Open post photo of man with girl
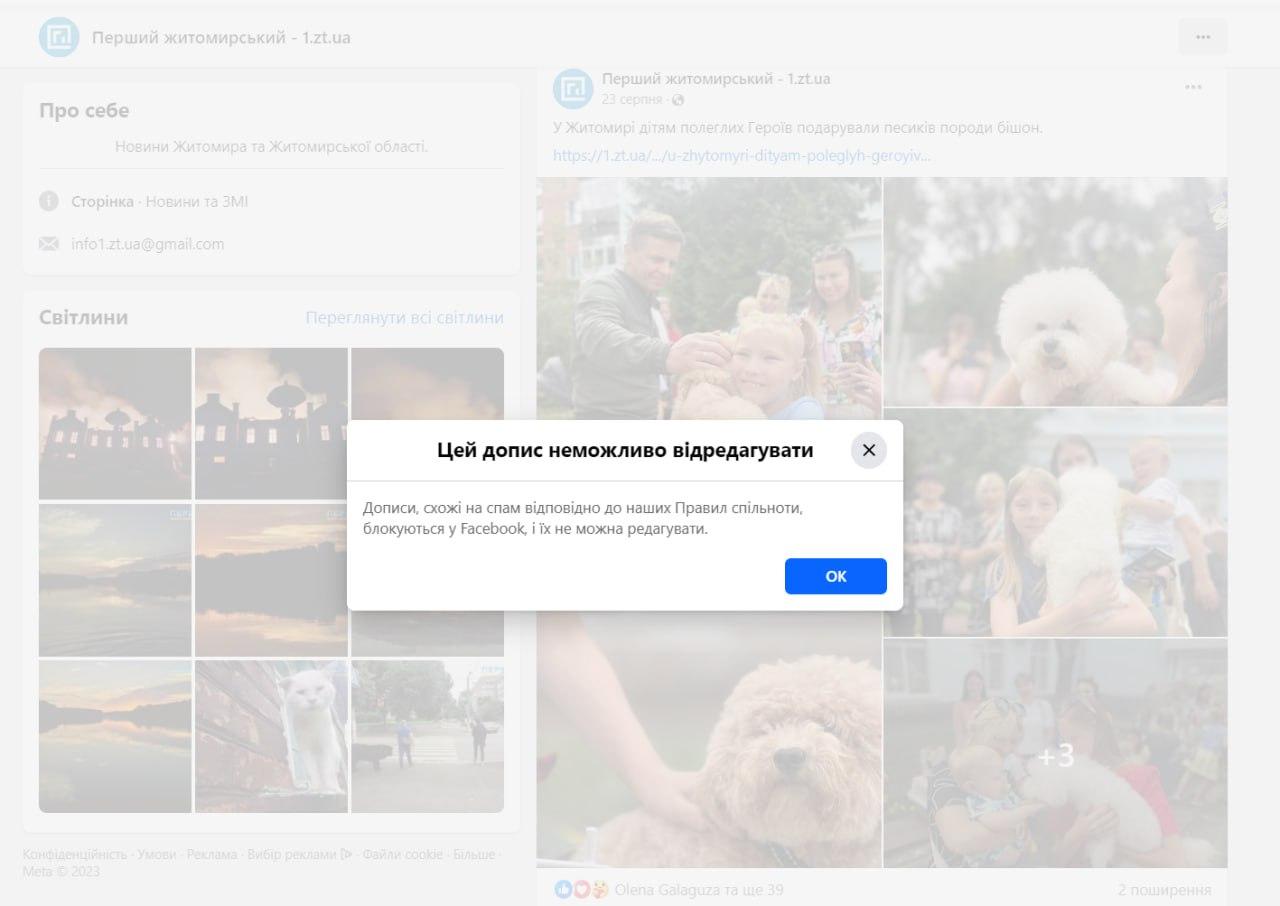 [x=709, y=298]
